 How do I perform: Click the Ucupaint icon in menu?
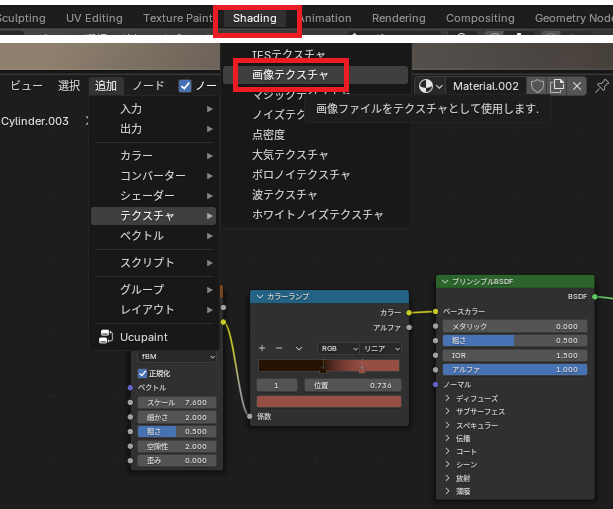click(x=105, y=338)
